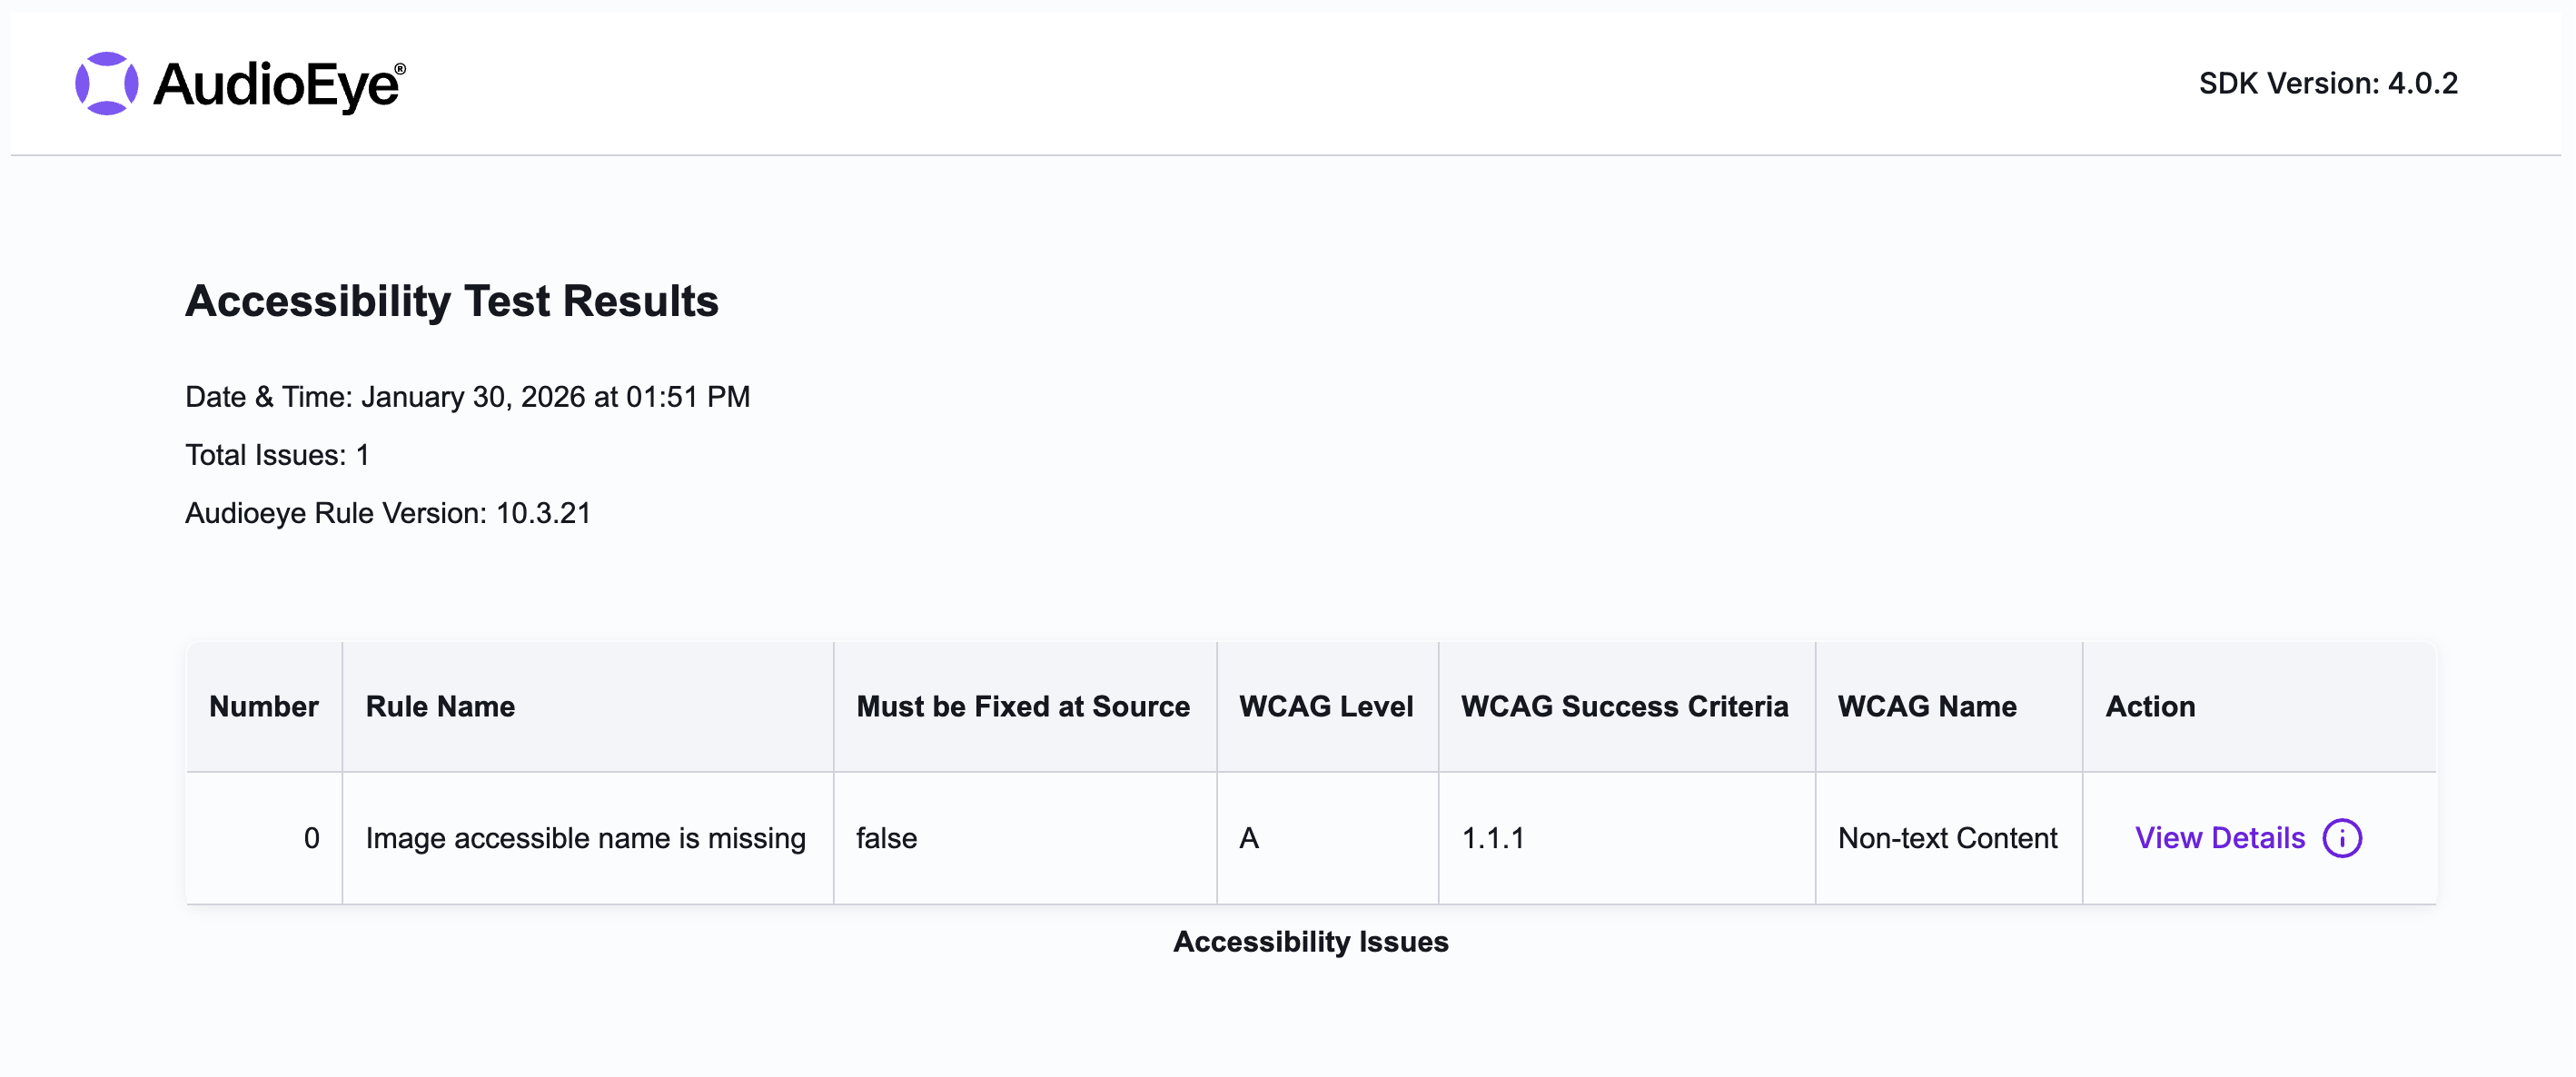Image resolution: width=2576 pixels, height=1077 pixels.
Task: Click the info icon beside View Details
Action: (x=2344, y=838)
